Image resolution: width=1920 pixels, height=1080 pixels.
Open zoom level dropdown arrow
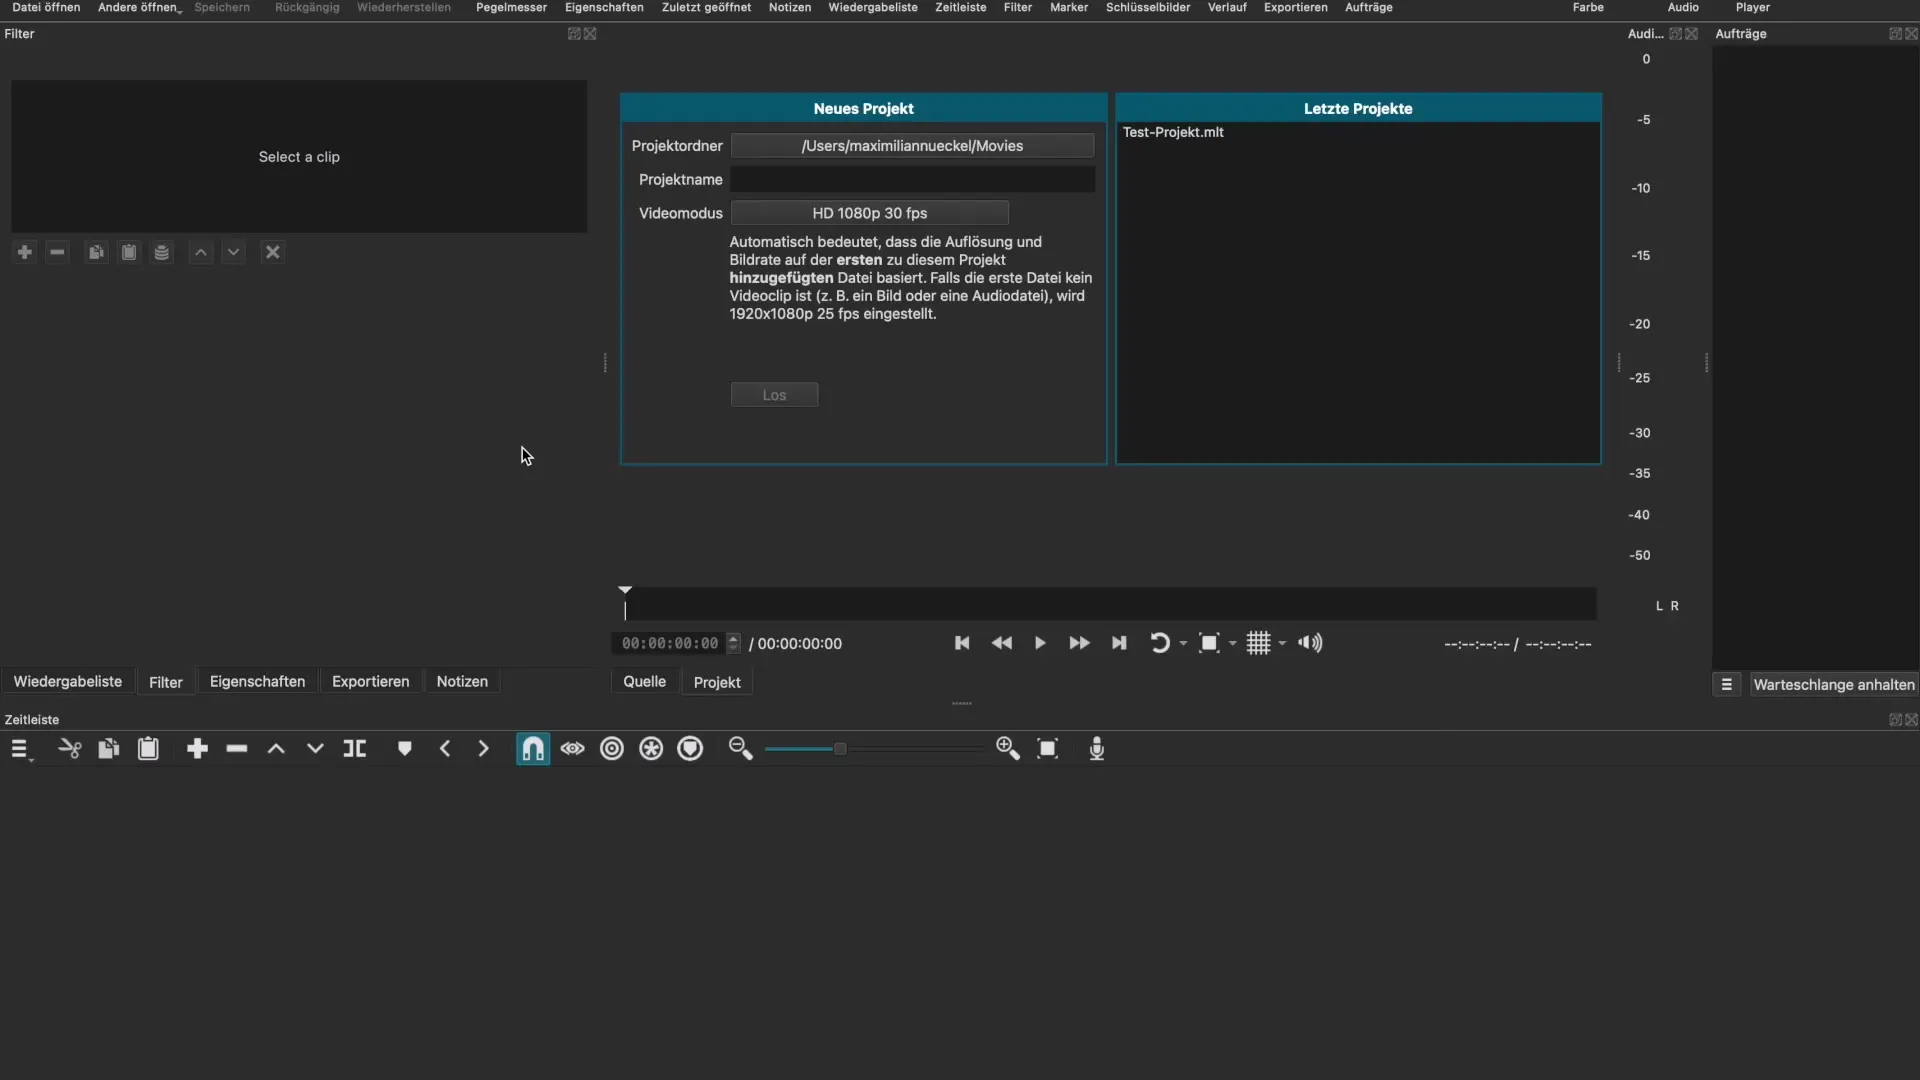[1232, 644]
